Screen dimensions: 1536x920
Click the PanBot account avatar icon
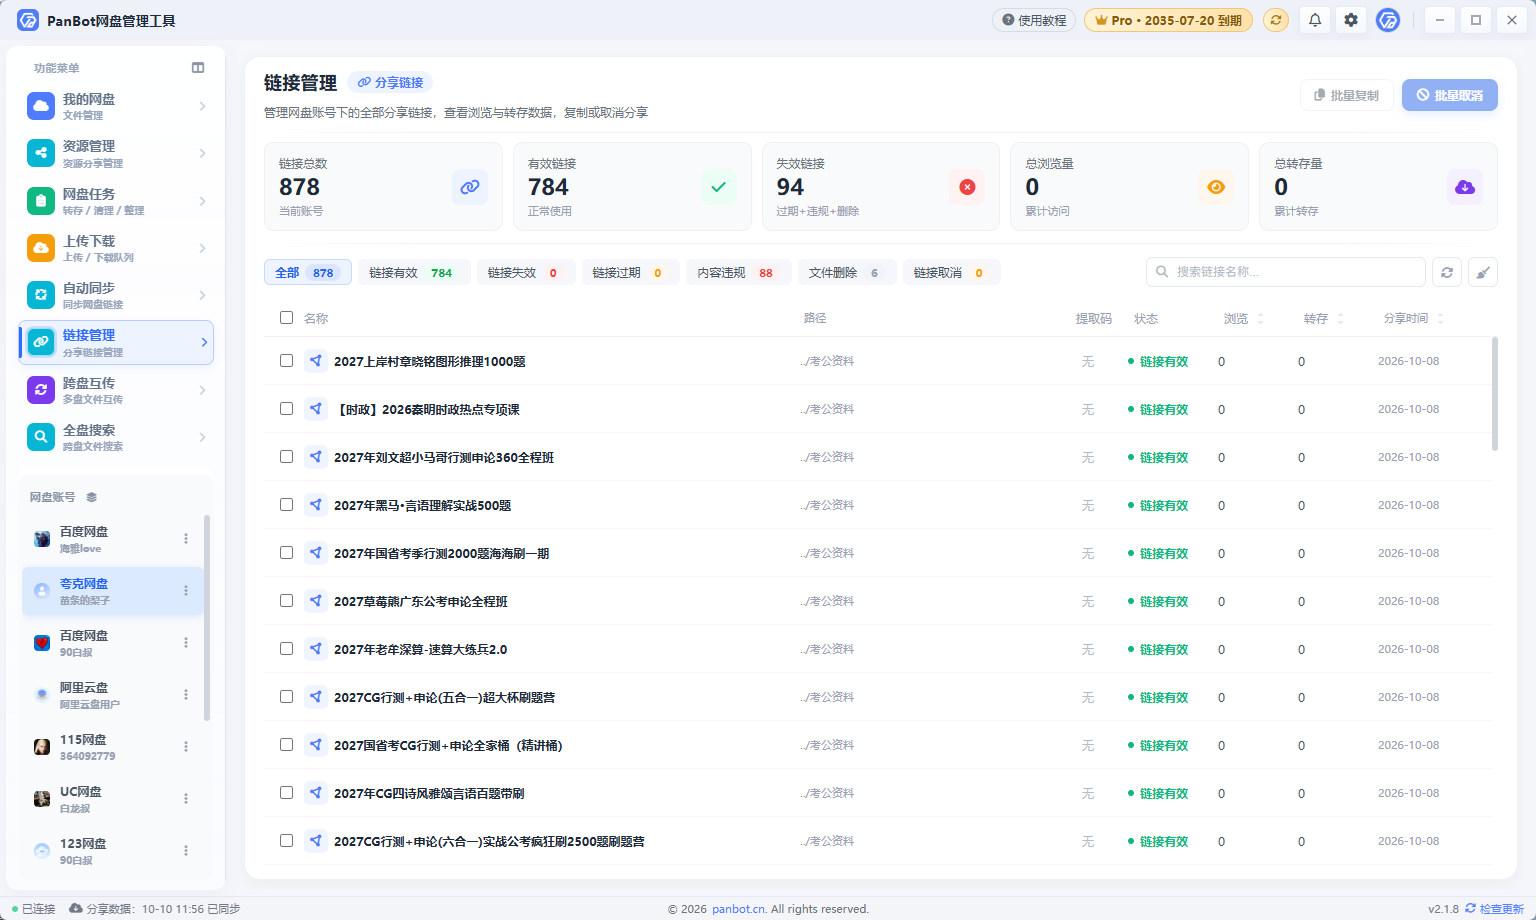(x=1388, y=20)
